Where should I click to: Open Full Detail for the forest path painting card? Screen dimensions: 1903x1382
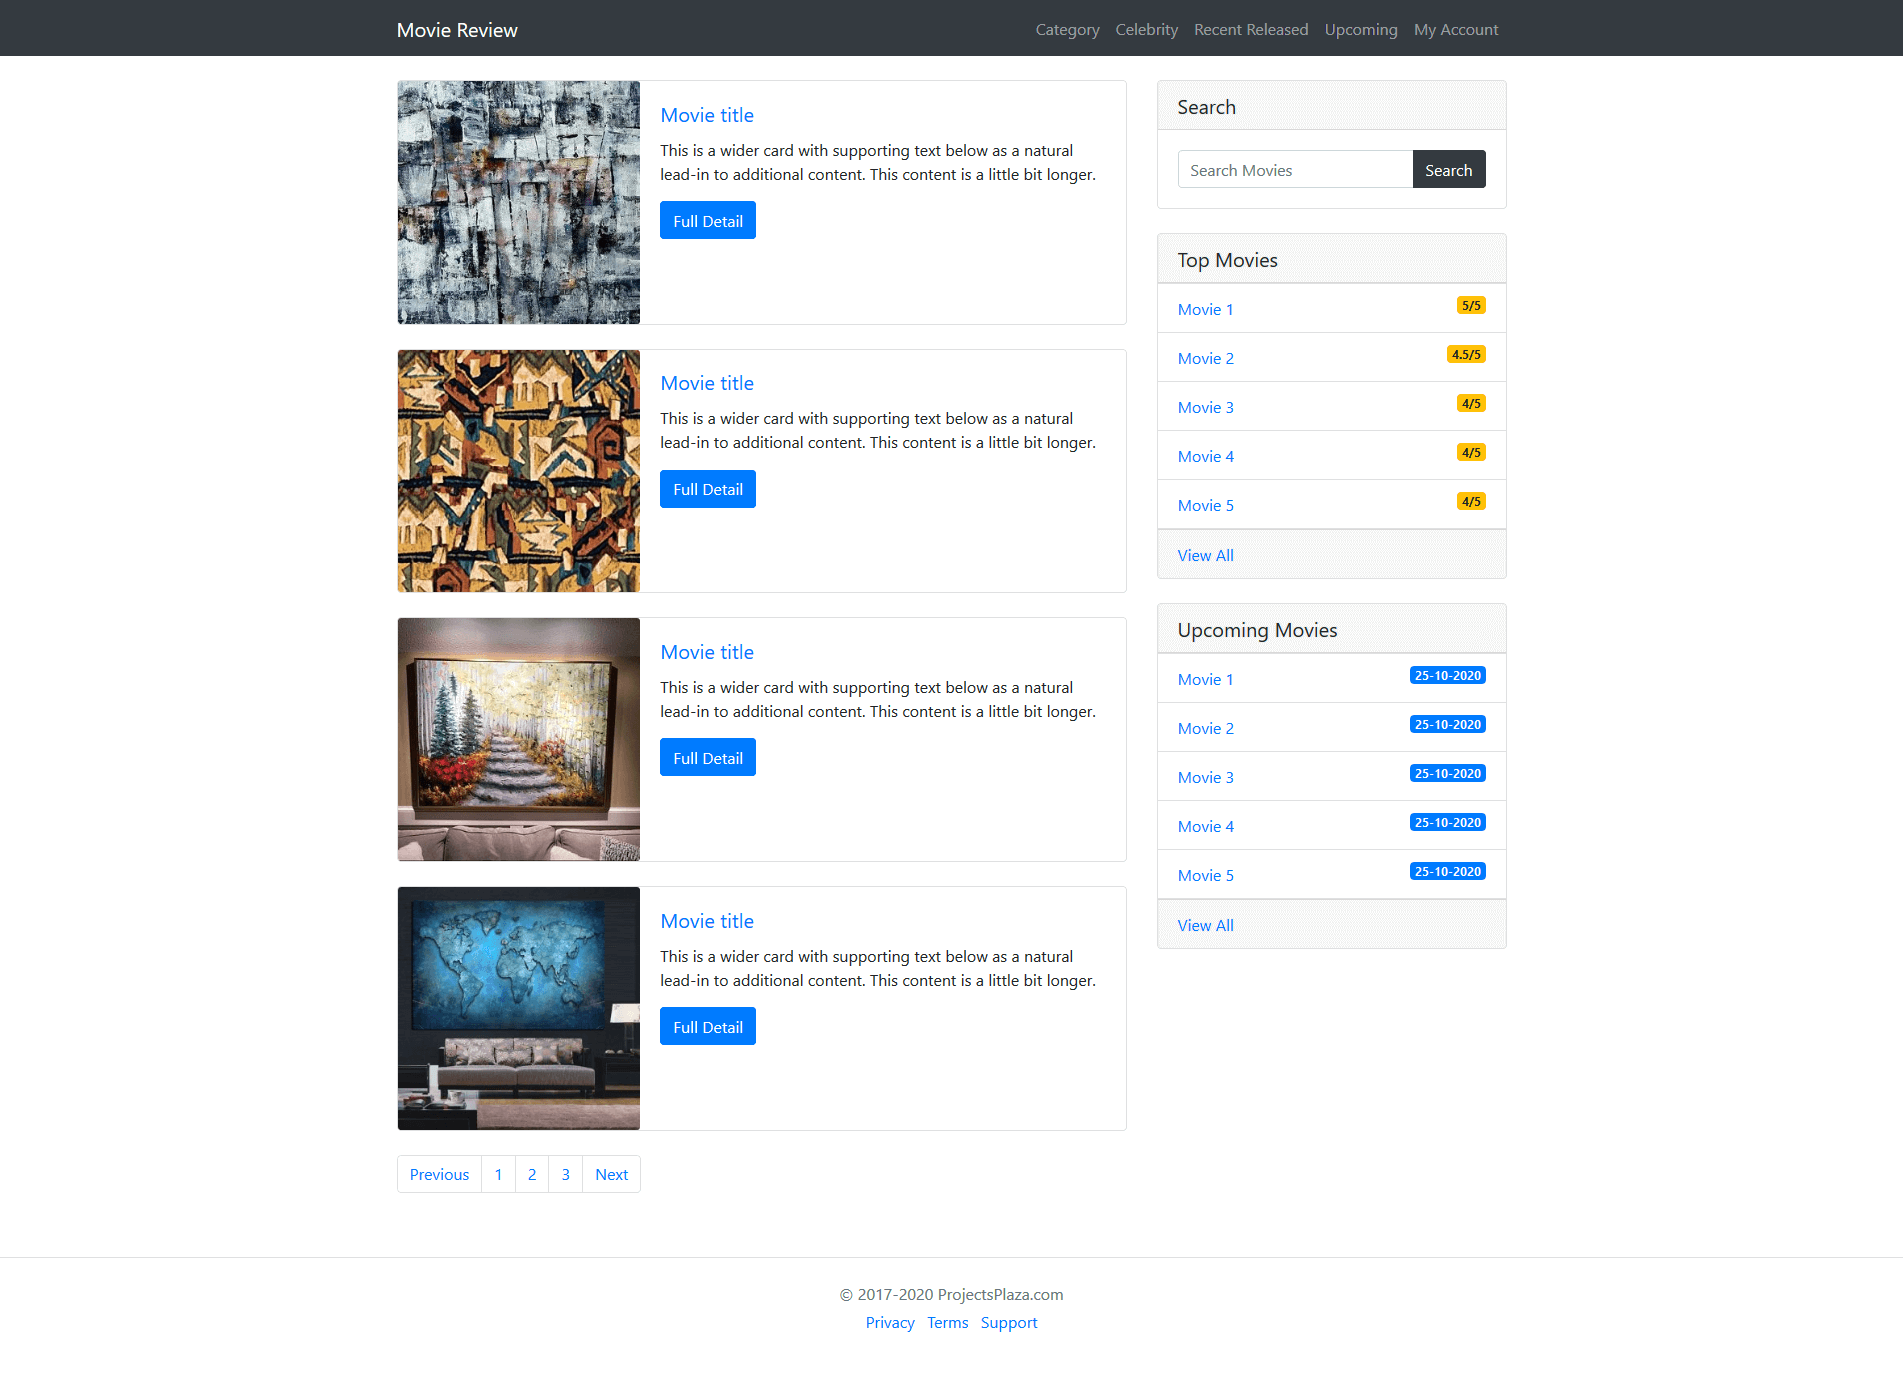(x=707, y=758)
